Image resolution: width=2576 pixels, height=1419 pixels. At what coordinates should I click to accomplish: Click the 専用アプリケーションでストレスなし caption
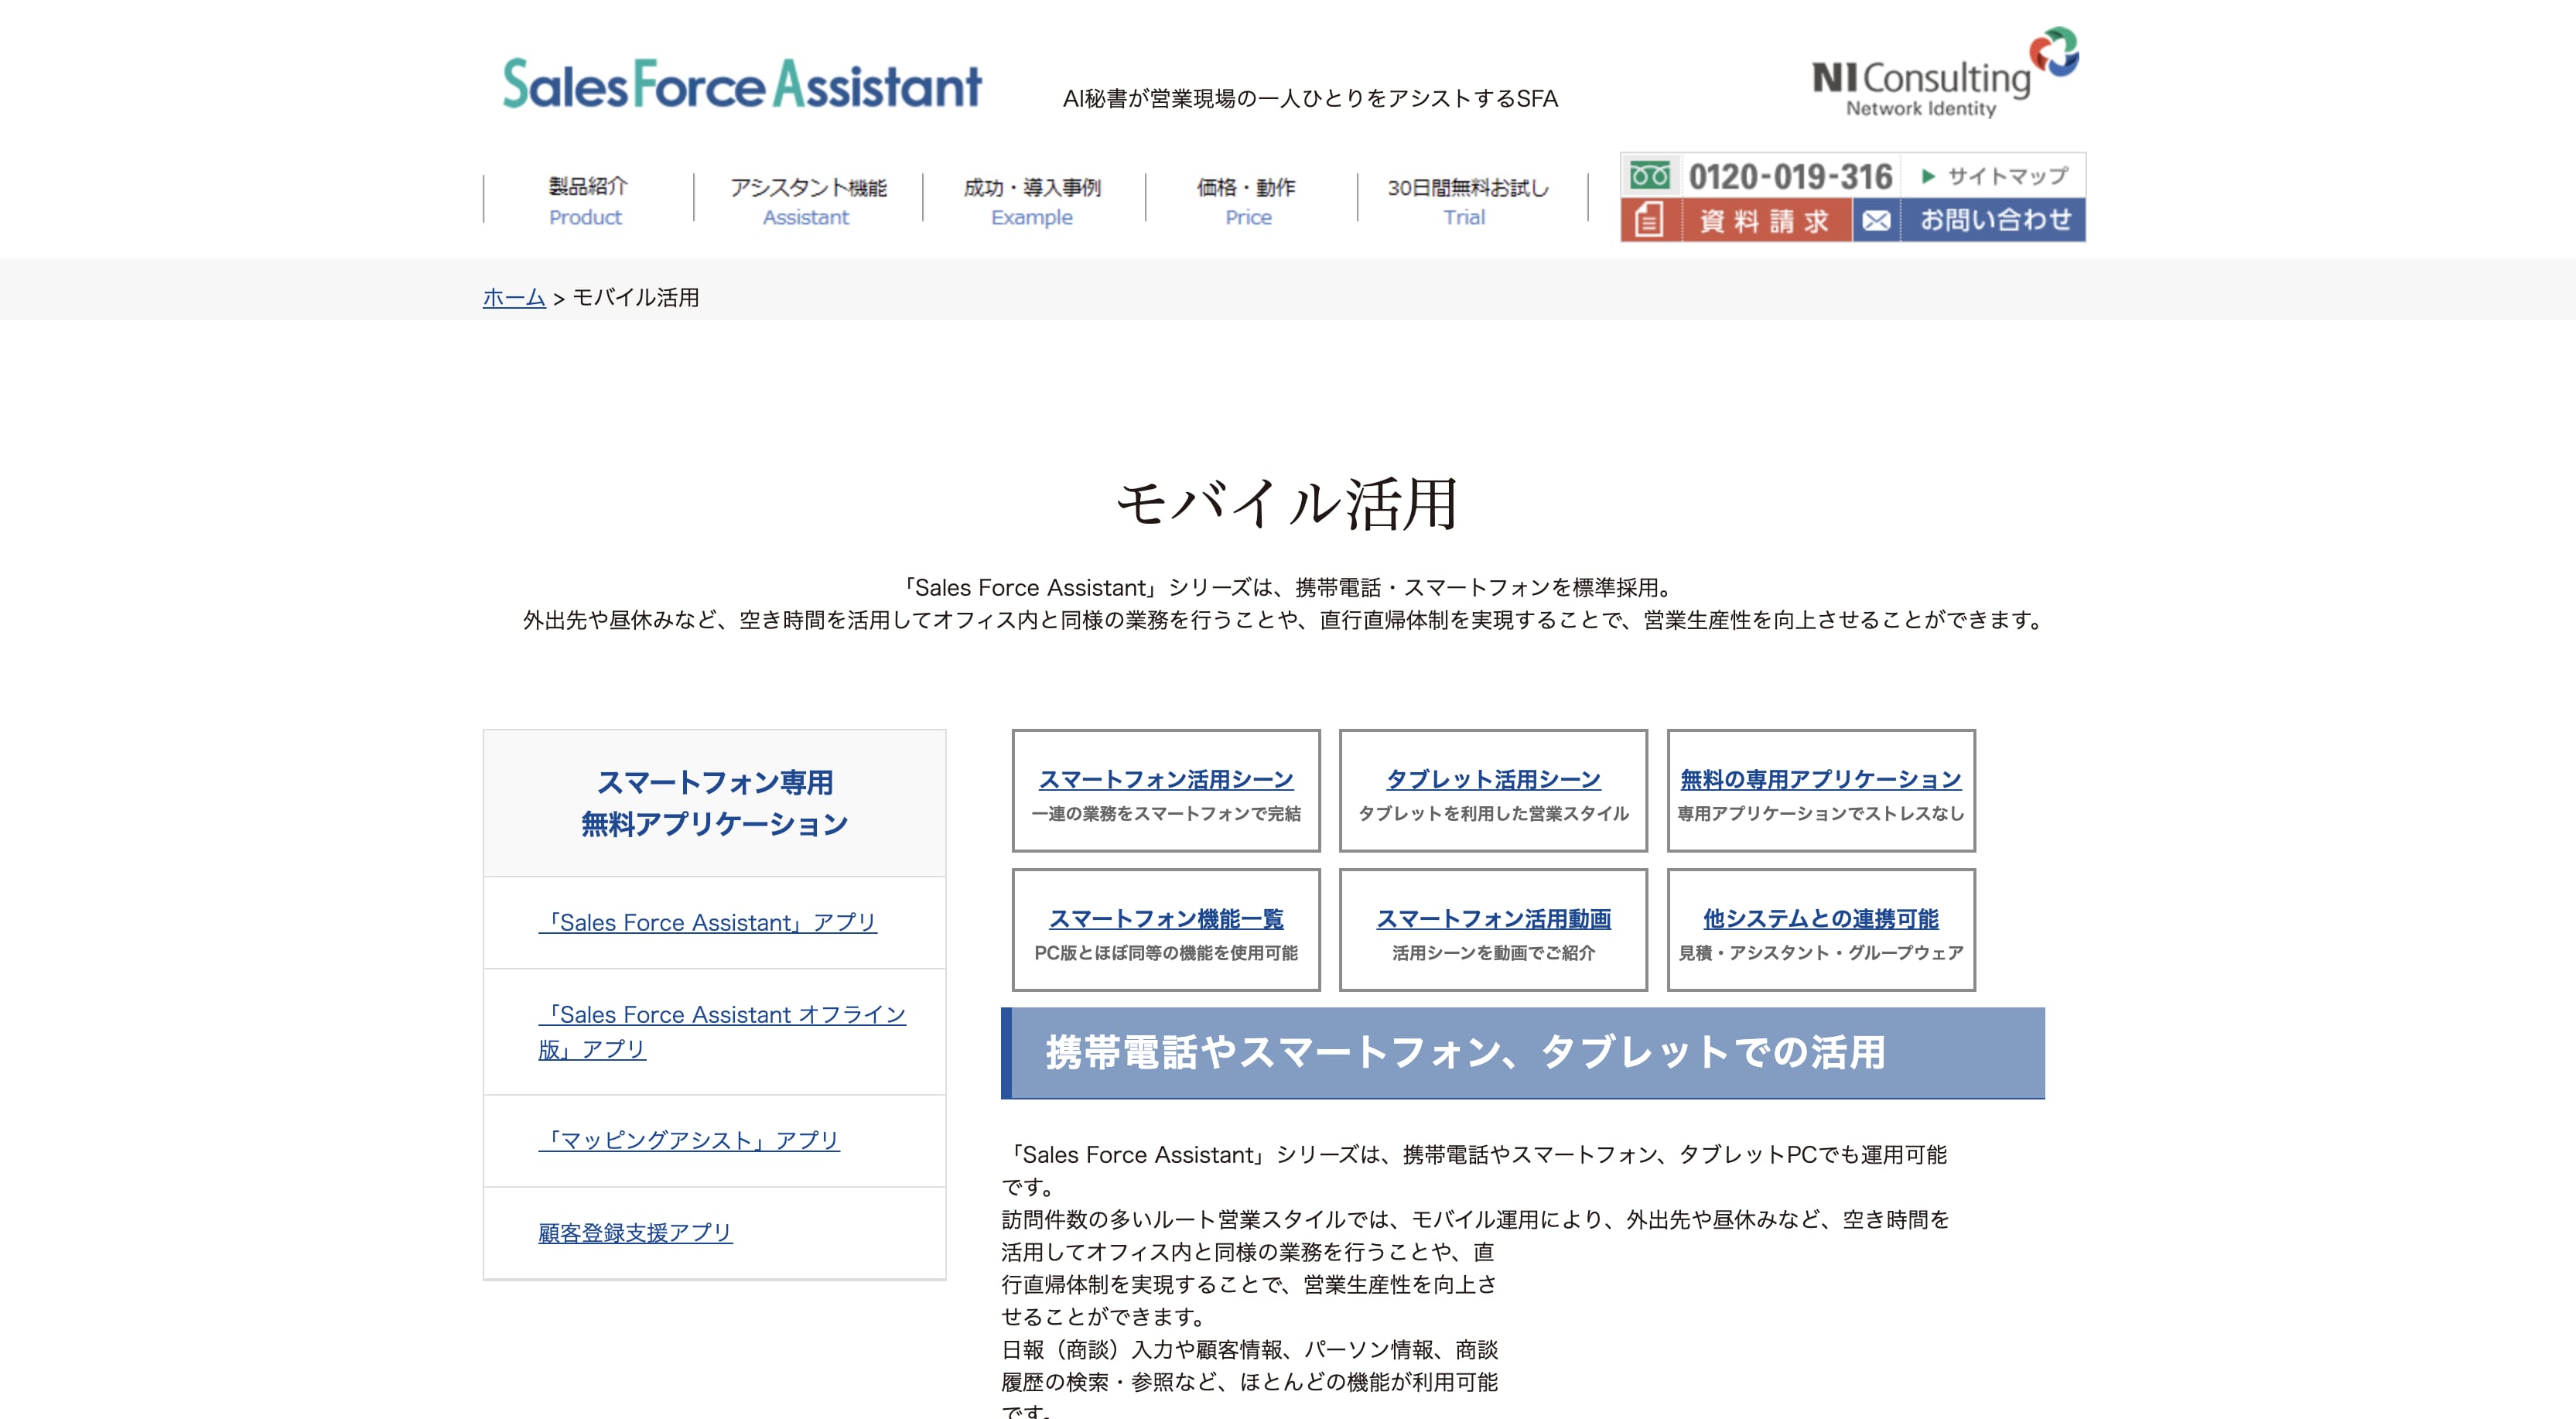pyautogui.click(x=1821, y=814)
